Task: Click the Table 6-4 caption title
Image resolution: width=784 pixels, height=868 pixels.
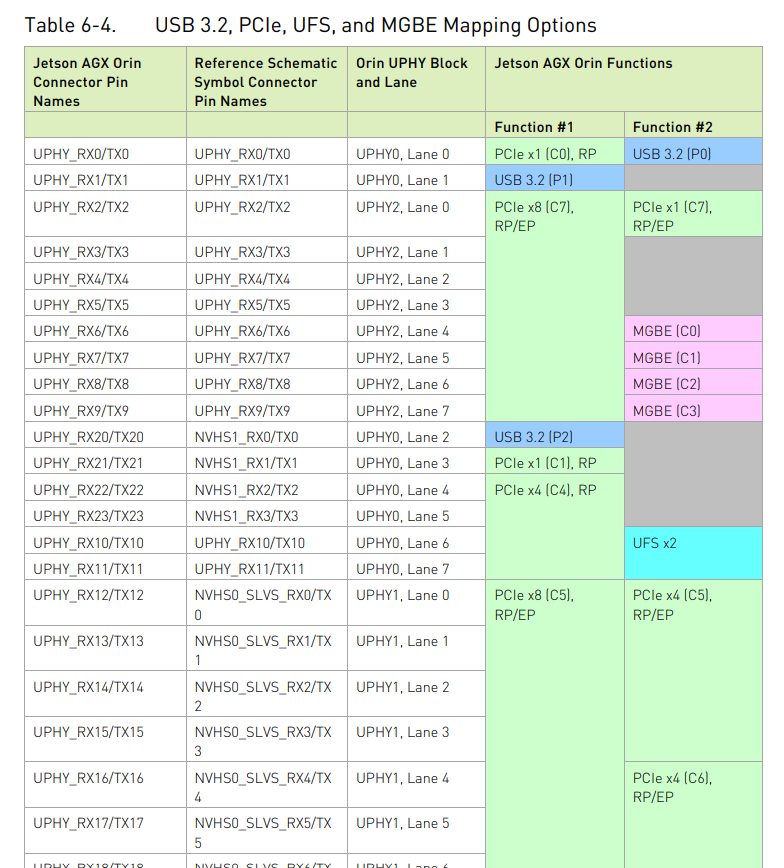Action: [310, 25]
